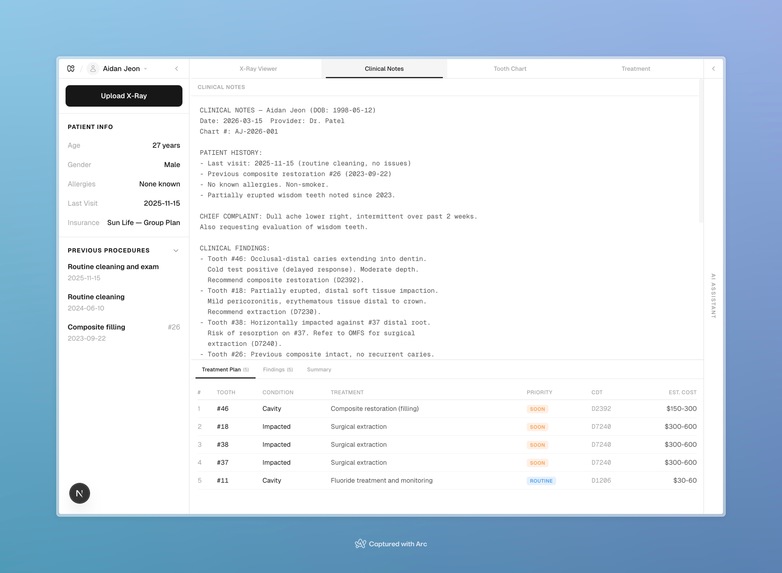Screen dimensions: 782x573
Task: Expand the AI Assistant panel chevron
Action: [x=713, y=68]
